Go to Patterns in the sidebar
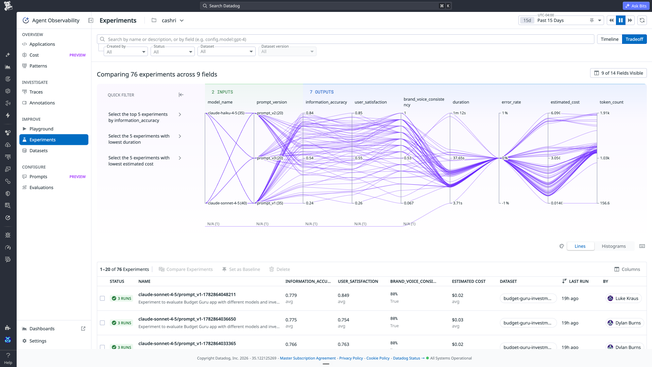 (x=38, y=66)
